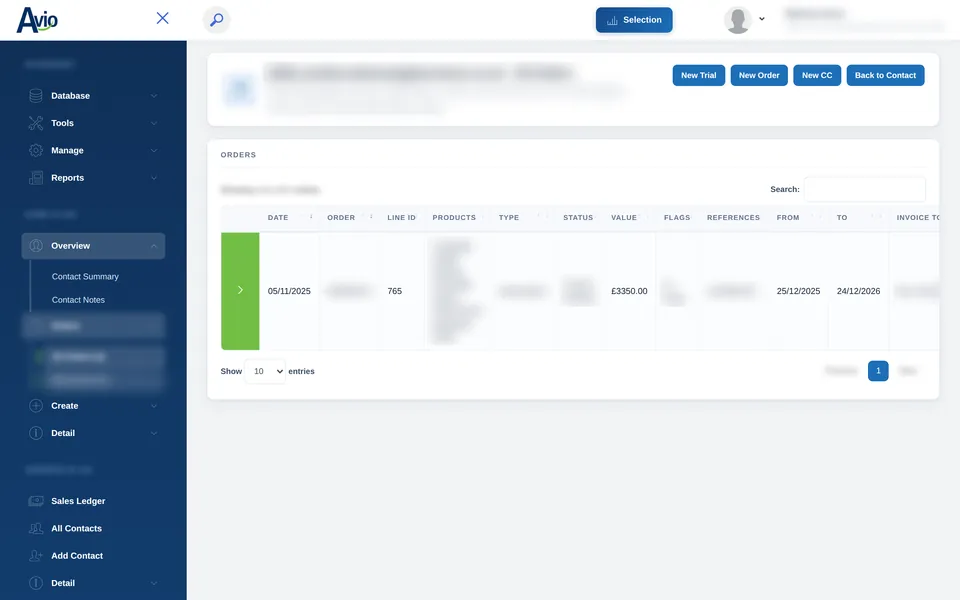Screen dimensions: 960x600
Task: Open the search magnifier icon
Action: point(216,20)
